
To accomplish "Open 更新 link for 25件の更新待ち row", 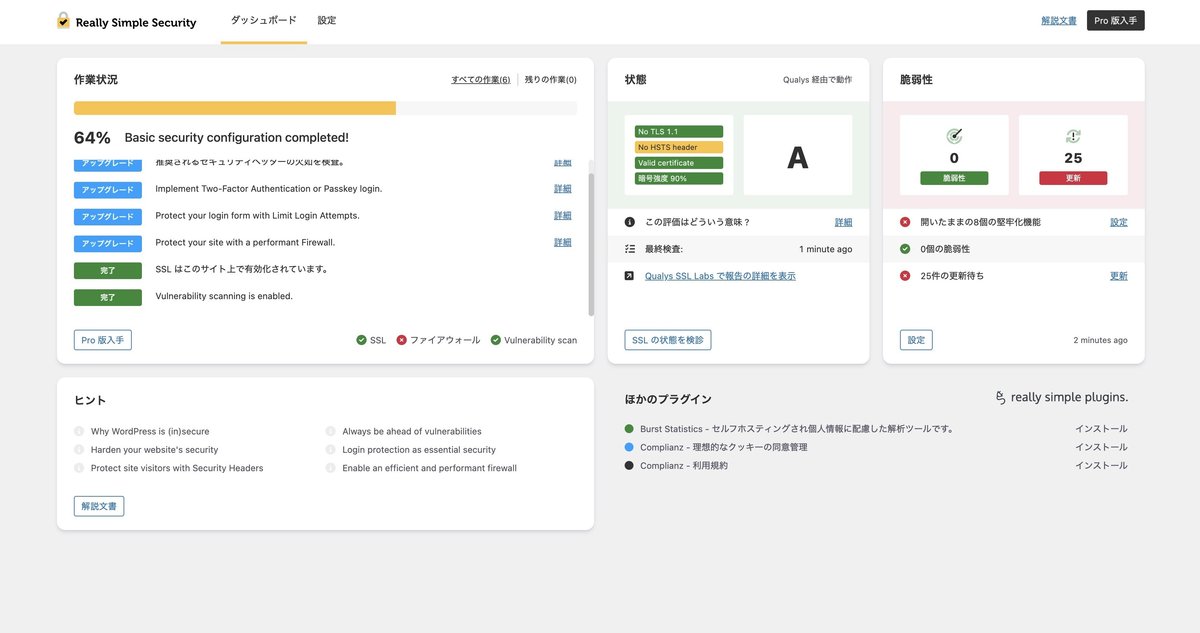I will (x=1119, y=276).
